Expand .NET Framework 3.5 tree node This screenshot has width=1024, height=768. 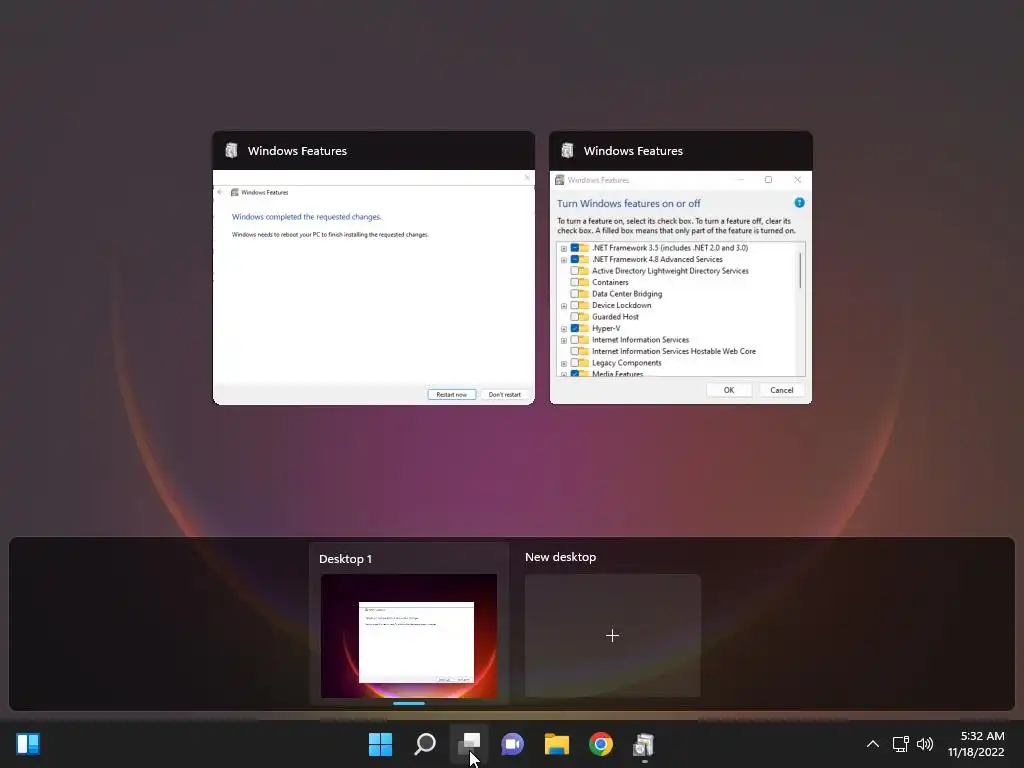click(564, 248)
